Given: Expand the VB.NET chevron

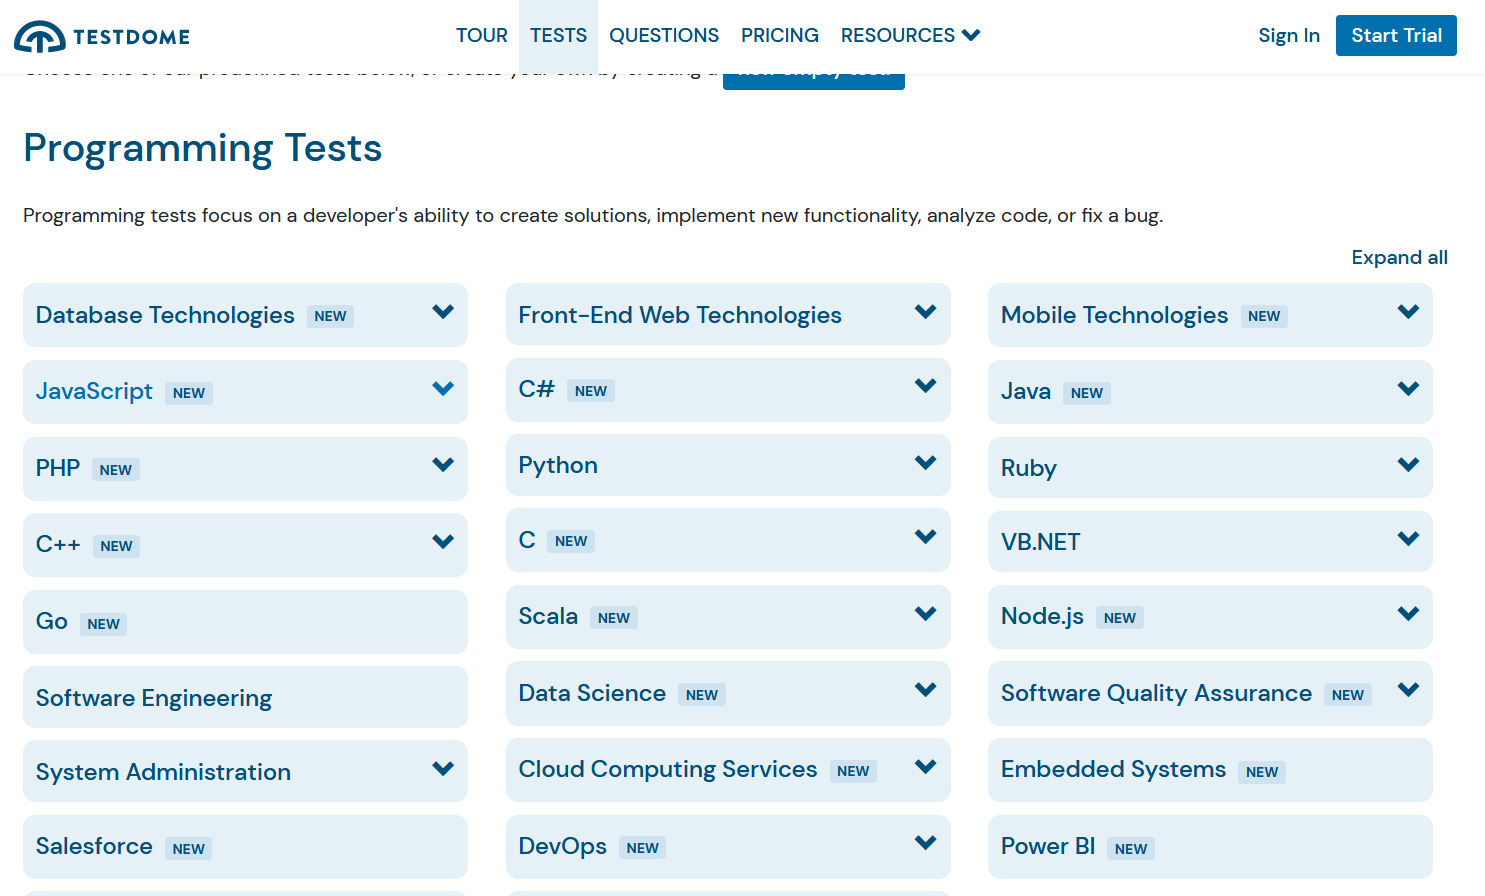Looking at the screenshot, I should [x=1408, y=539].
